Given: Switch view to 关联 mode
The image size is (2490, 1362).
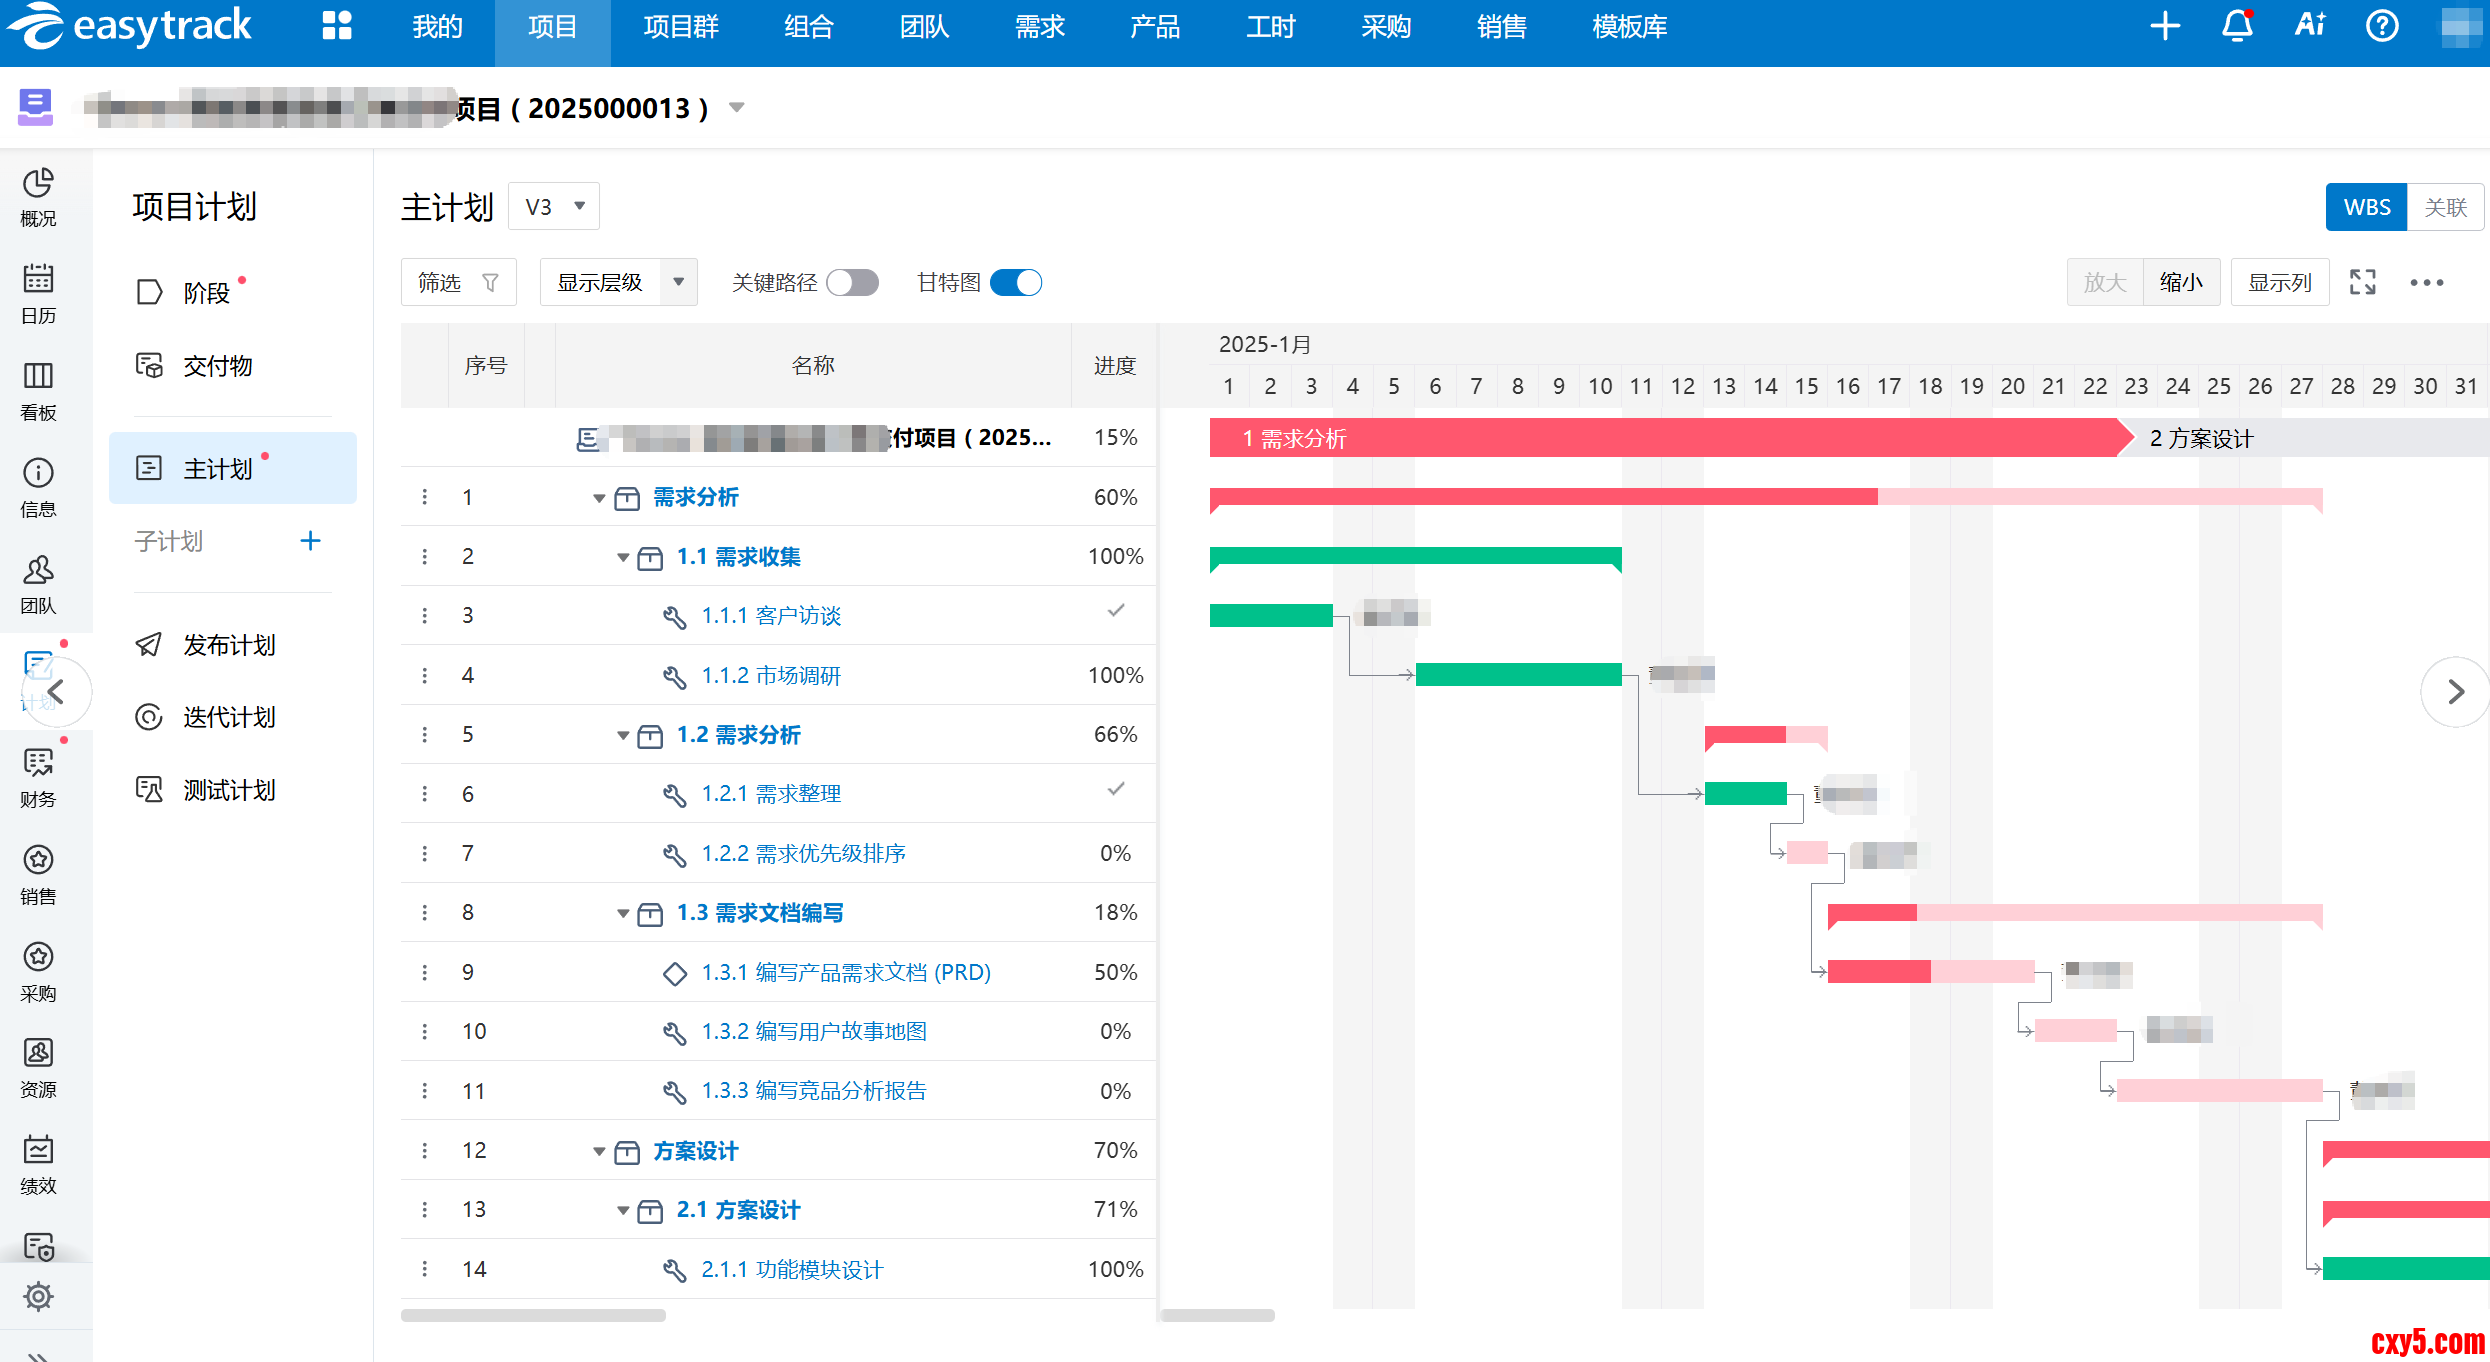Looking at the screenshot, I should tap(2445, 207).
